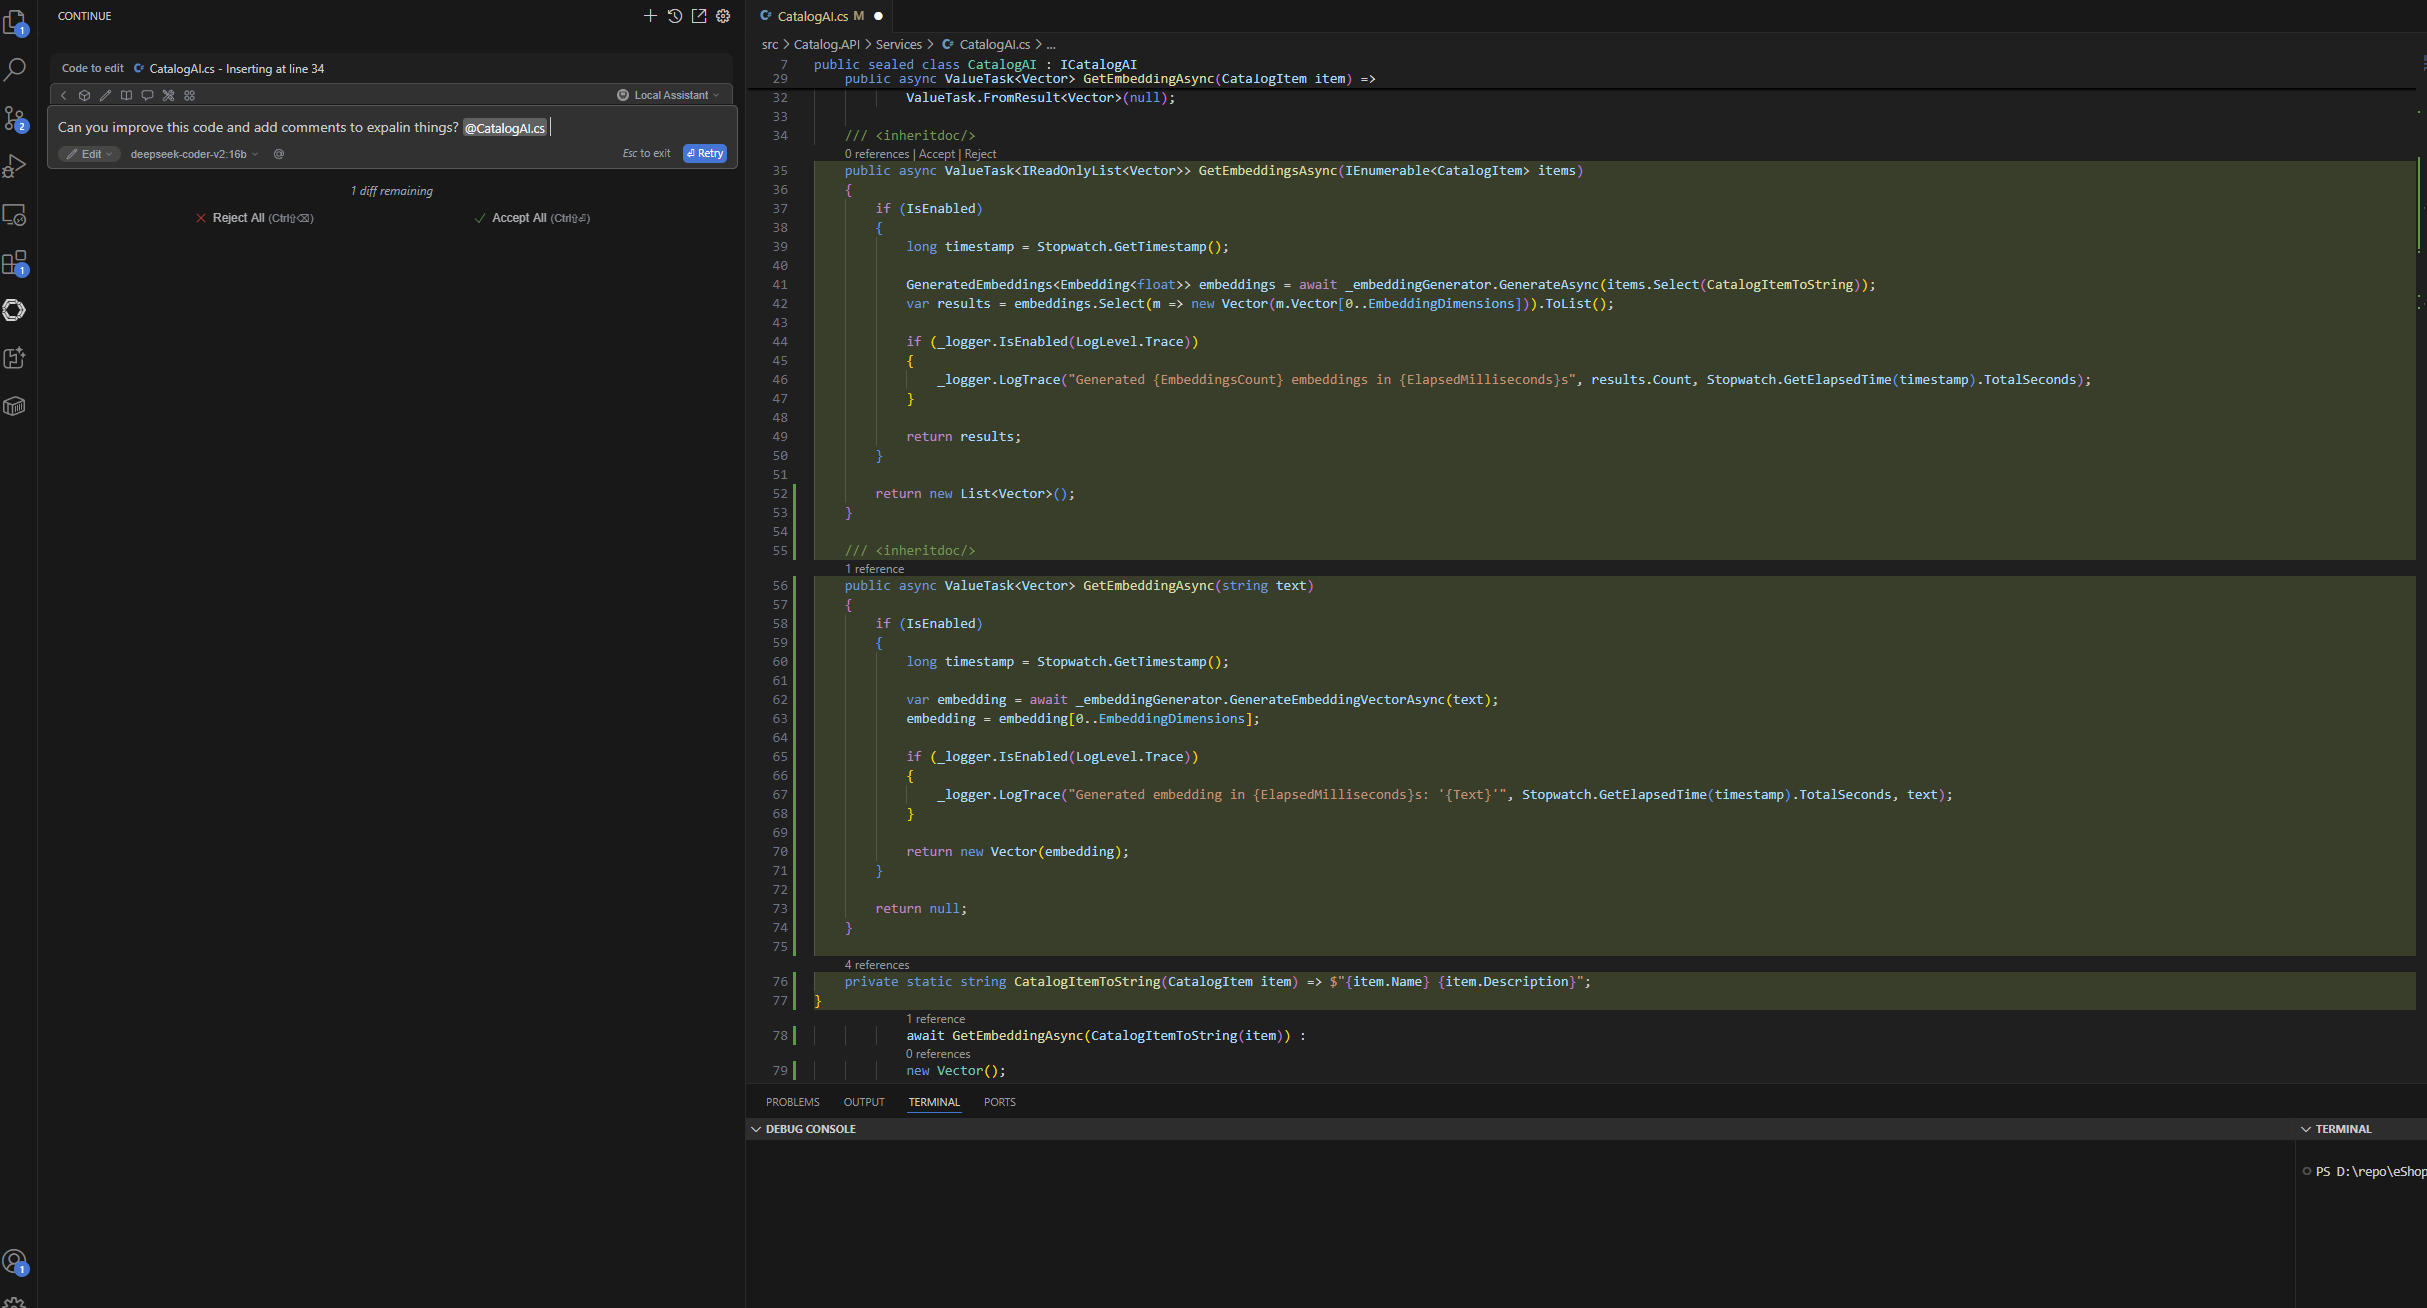Image resolution: width=2427 pixels, height=1308 pixels.
Task: Switch to the PROBLEMS tab
Action: coord(792,1102)
